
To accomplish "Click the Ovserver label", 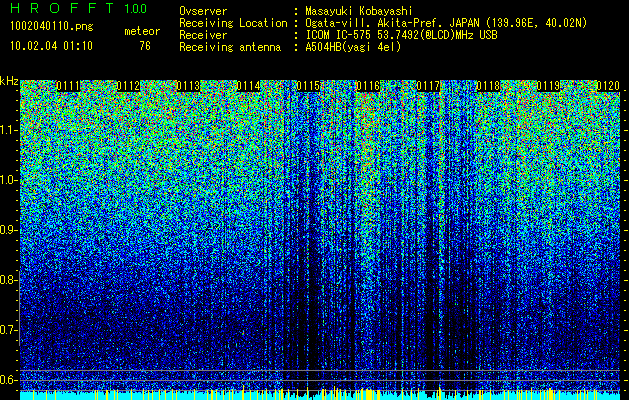I will click(x=203, y=11).
